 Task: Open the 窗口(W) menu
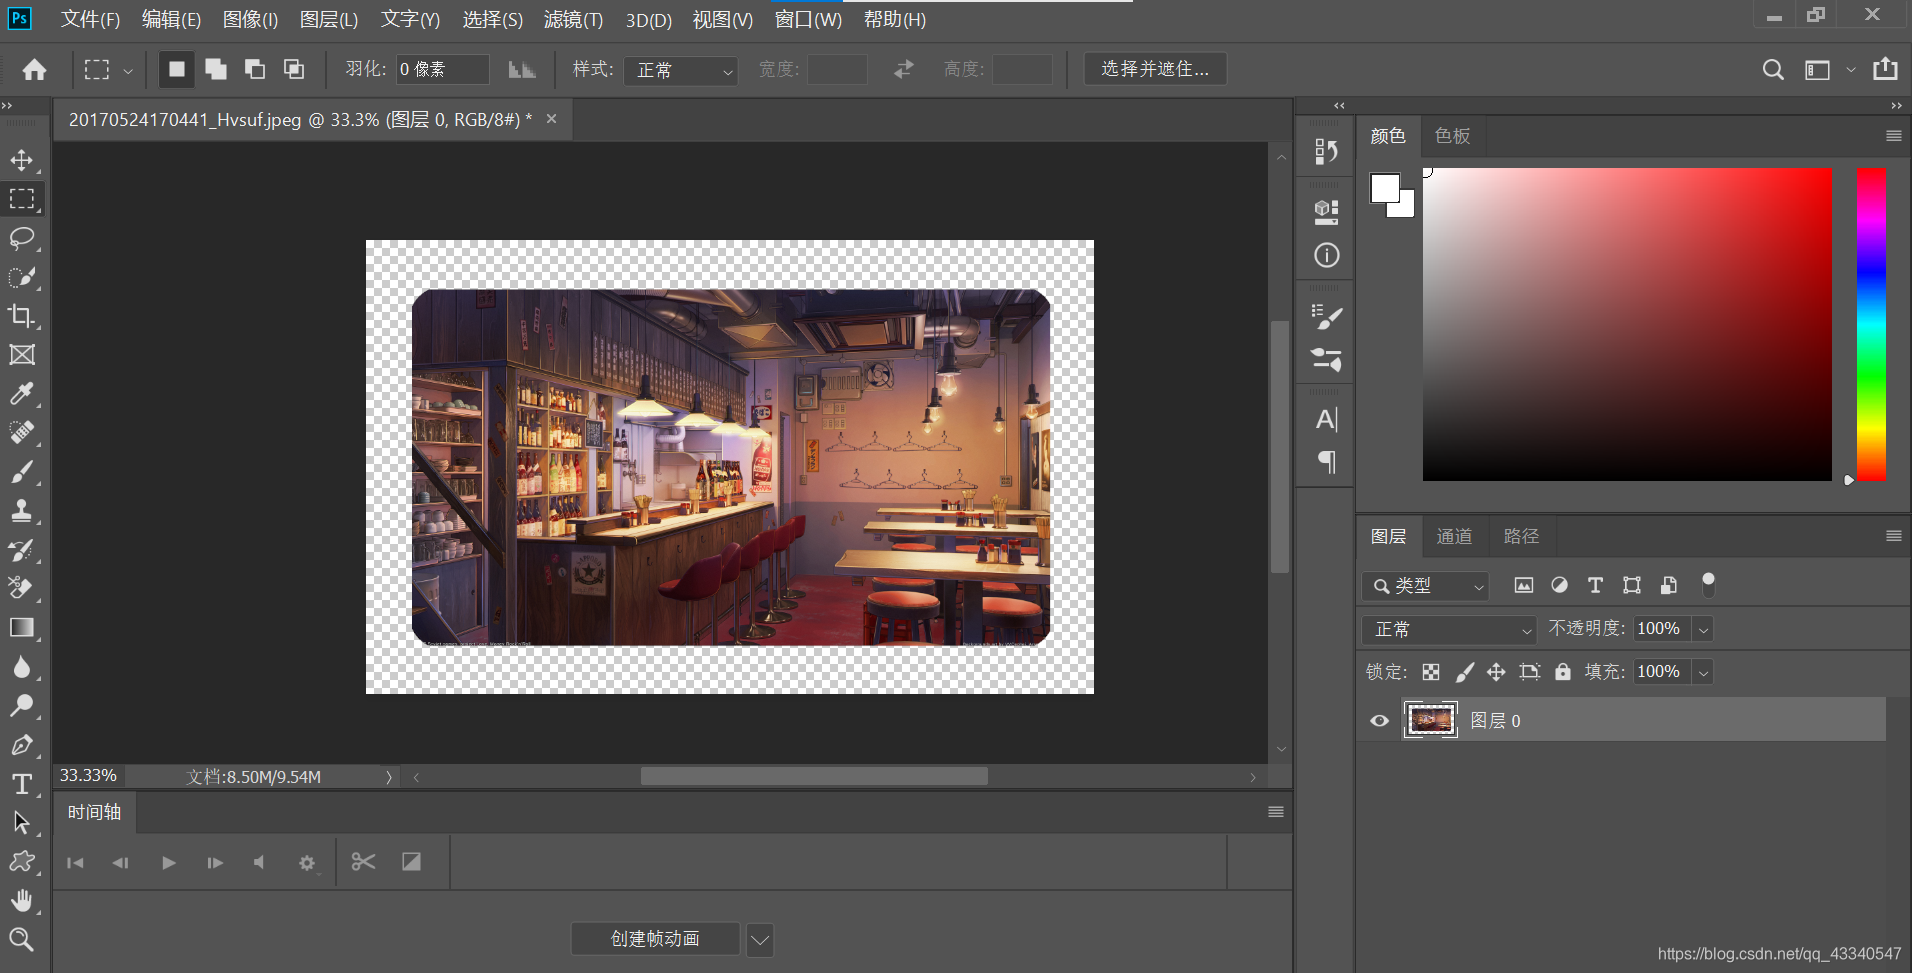click(808, 20)
